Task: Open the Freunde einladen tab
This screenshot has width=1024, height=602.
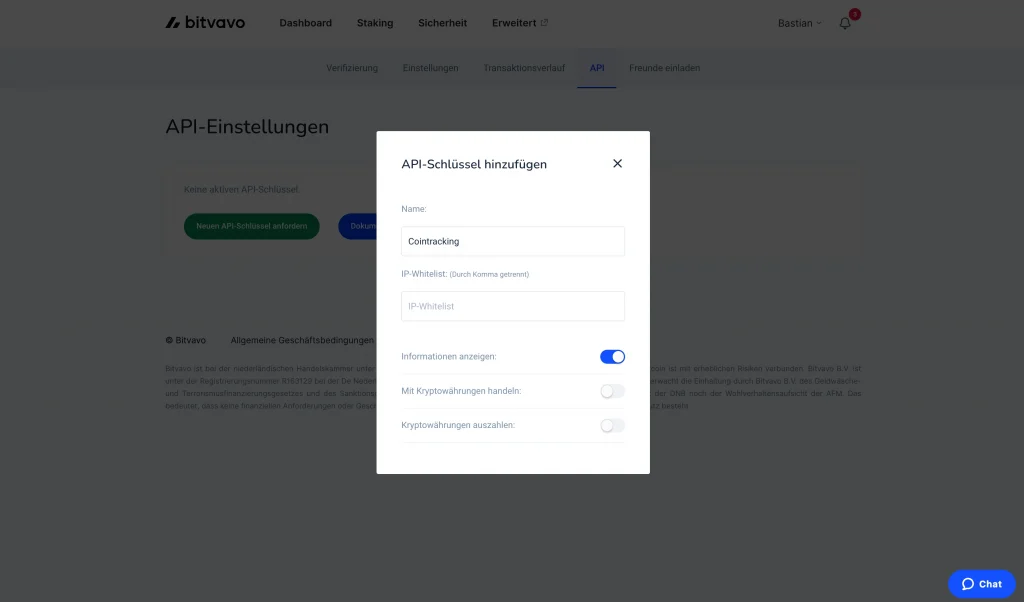Action: pos(664,68)
